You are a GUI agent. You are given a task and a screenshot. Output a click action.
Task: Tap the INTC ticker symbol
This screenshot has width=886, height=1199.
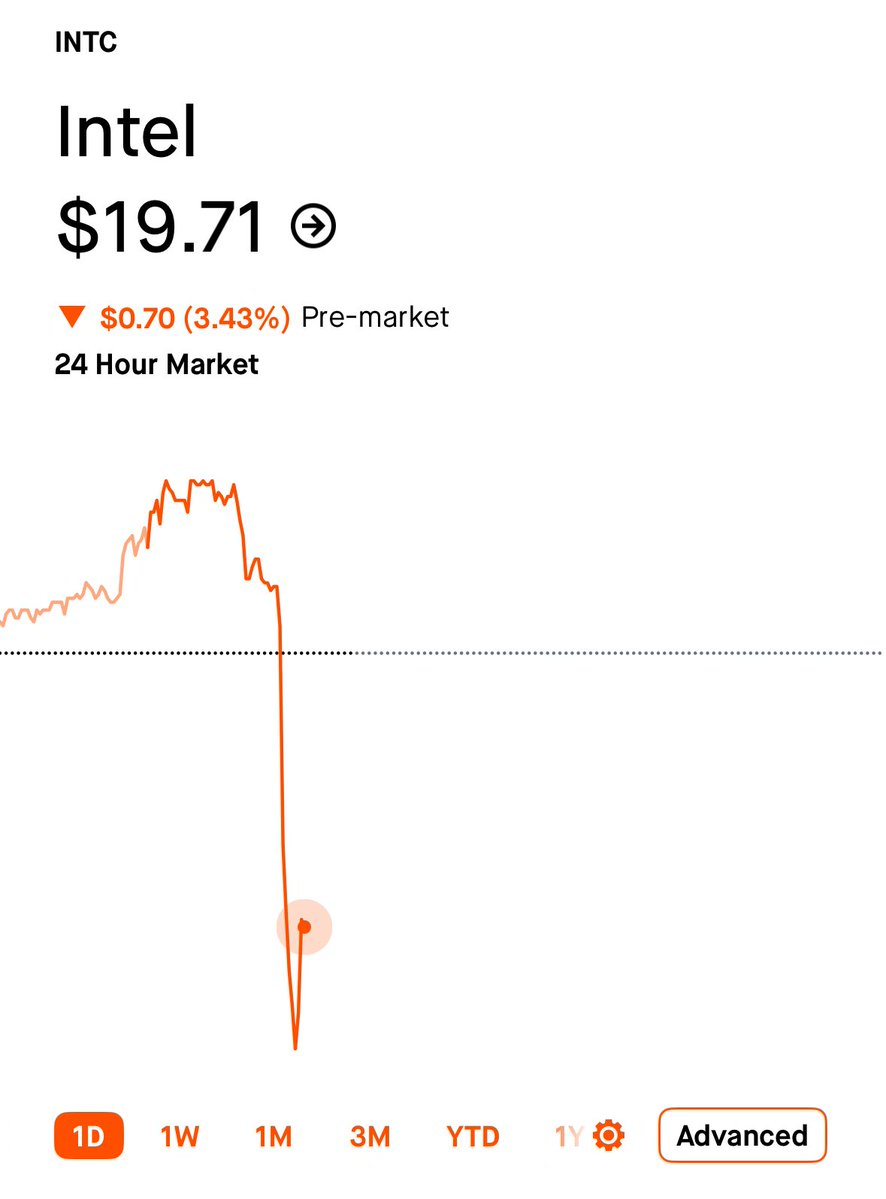tap(86, 42)
